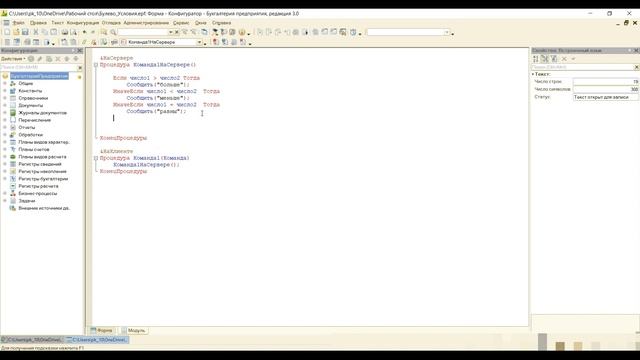Click the Число строк value field
Viewport: 640px width, 360px height.
coord(606,82)
